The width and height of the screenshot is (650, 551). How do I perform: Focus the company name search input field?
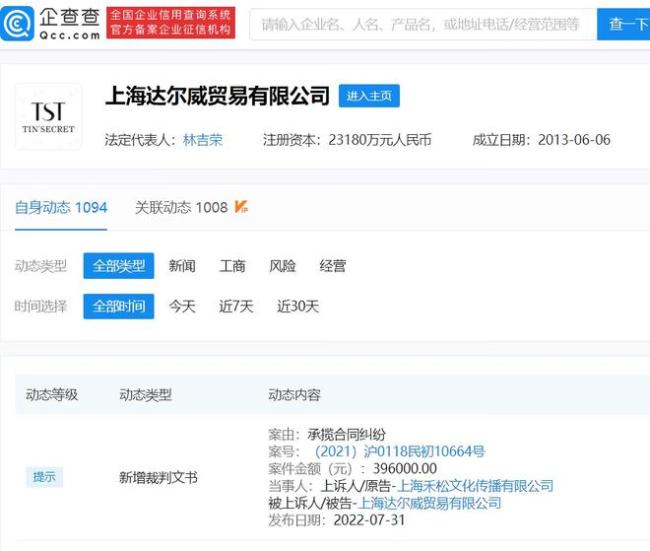pyautogui.click(x=420, y=24)
